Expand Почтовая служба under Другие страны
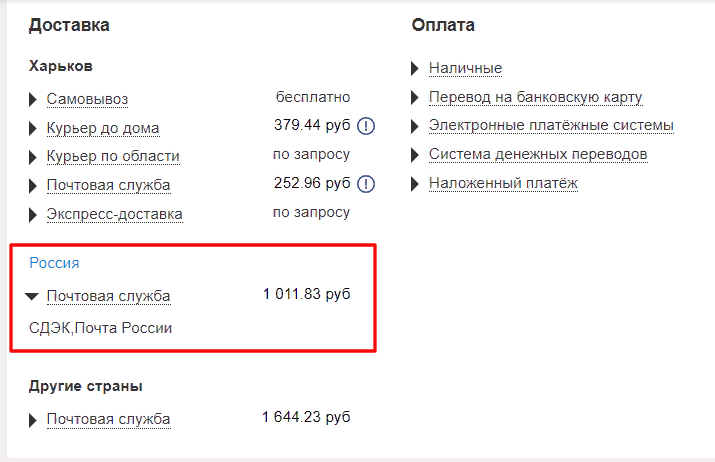 pos(33,419)
